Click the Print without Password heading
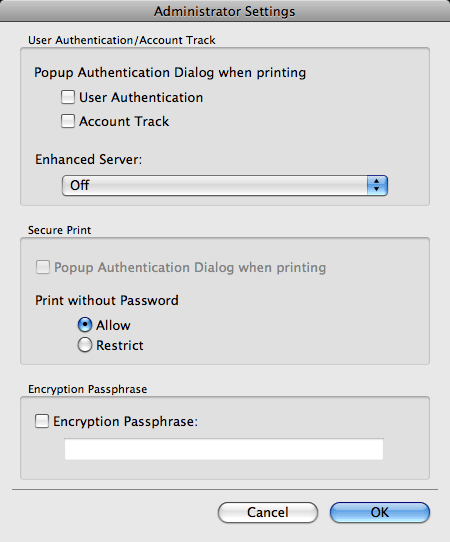The image size is (450, 542). tap(107, 300)
